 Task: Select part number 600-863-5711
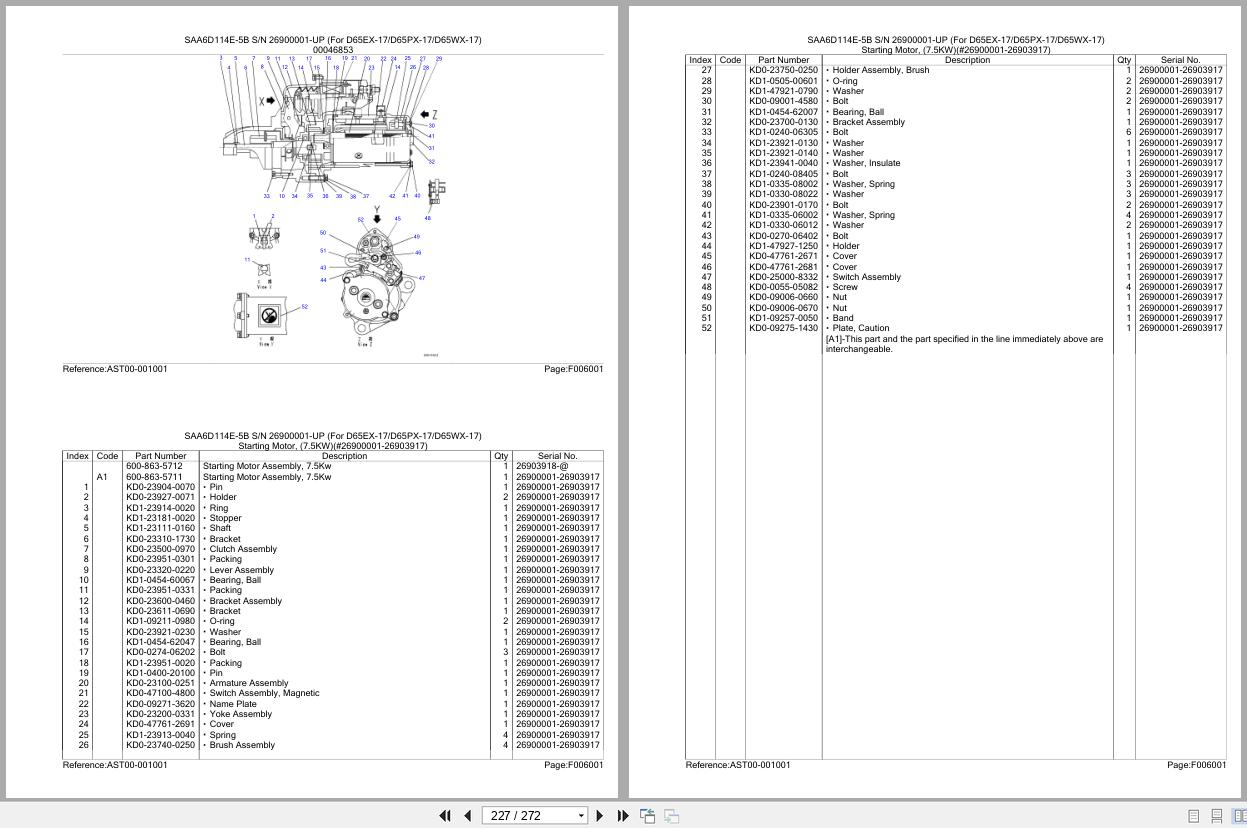click(x=154, y=477)
